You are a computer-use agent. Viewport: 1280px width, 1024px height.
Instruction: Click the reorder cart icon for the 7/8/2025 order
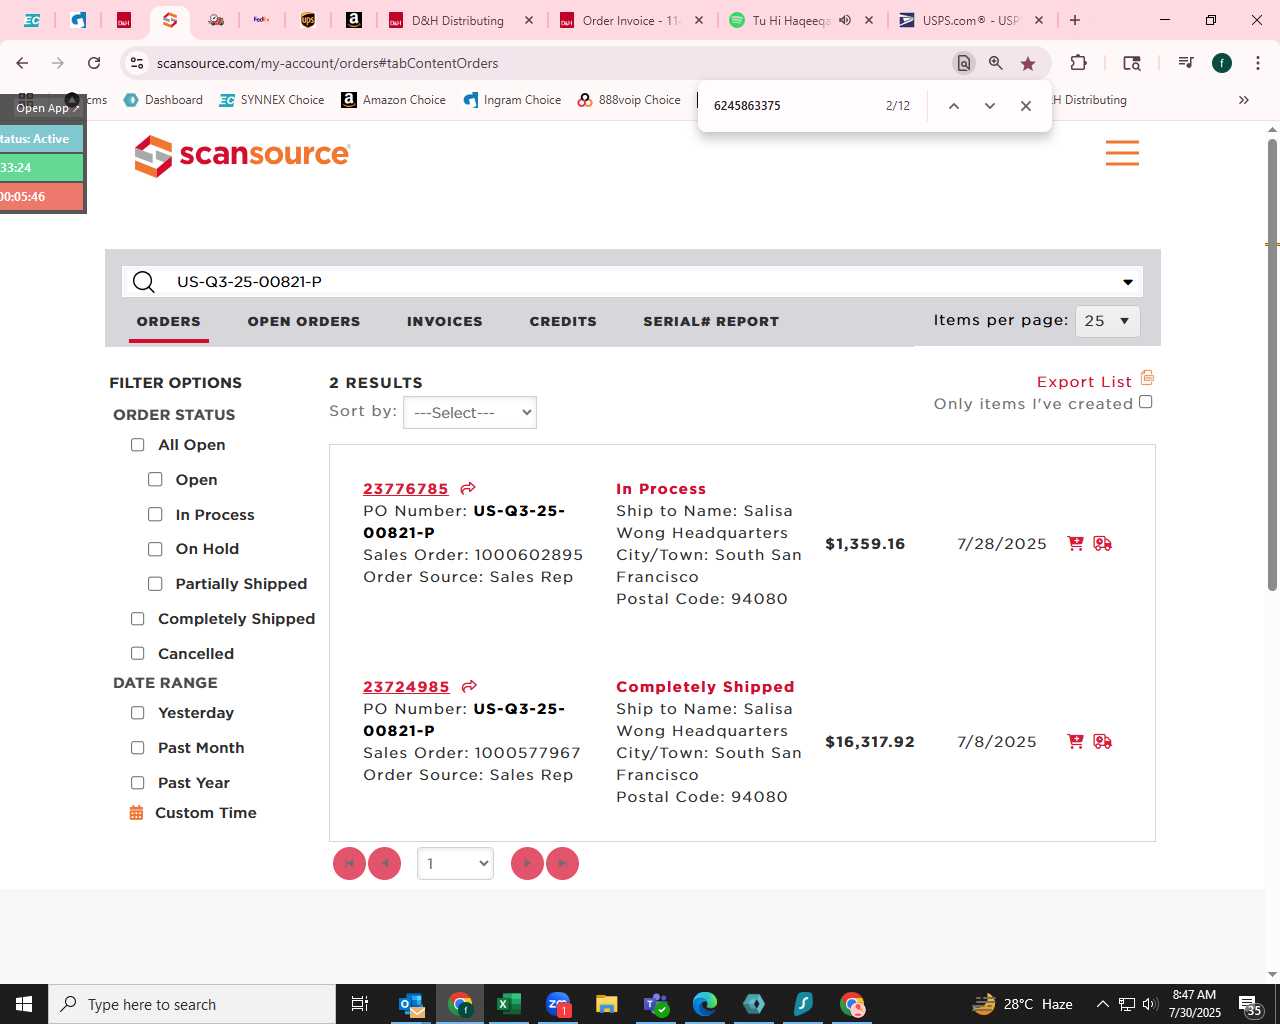coord(1076,741)
